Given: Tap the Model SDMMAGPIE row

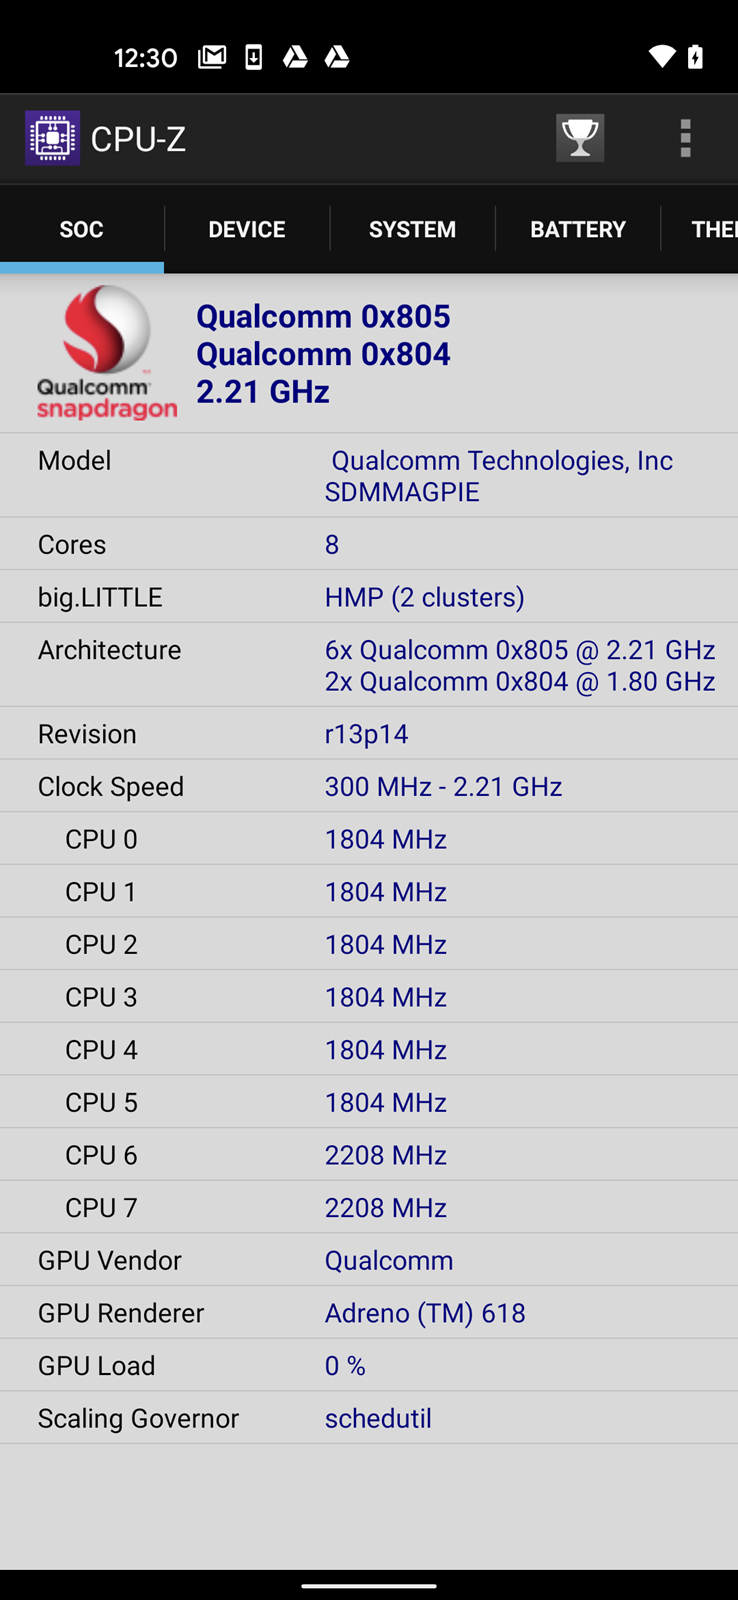Looking at the screenshot, I should pyautogui.click(x=369, y=476).
